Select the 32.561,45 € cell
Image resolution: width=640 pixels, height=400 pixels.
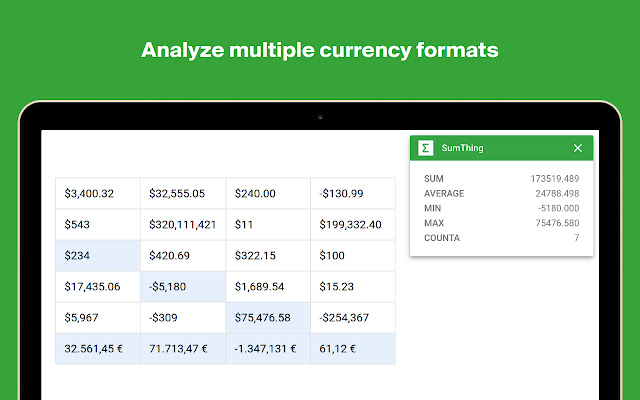click(x=98, y=348)
